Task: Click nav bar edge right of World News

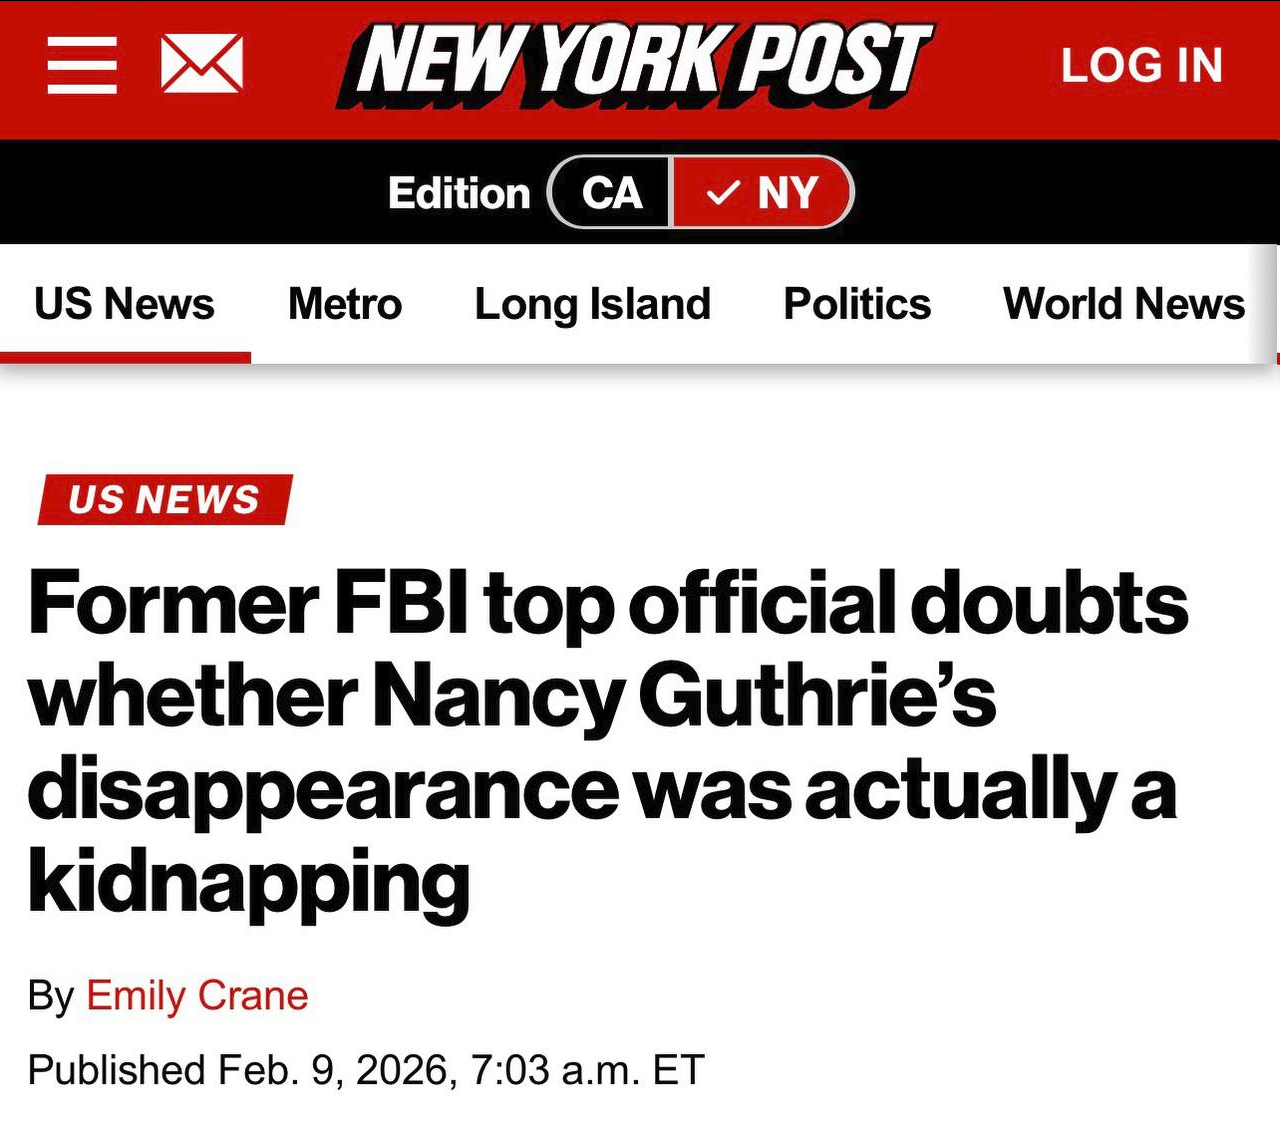Action: tap(1267, 304)
